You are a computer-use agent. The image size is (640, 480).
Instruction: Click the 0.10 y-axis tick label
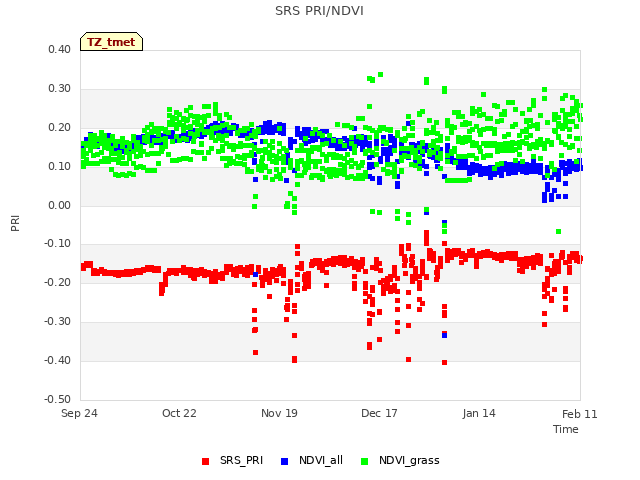60,167
